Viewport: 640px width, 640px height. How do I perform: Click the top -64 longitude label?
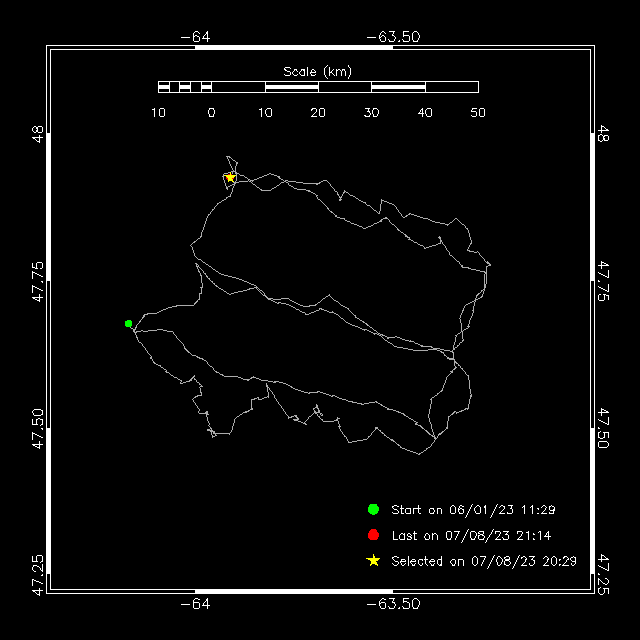coord(196,37)
